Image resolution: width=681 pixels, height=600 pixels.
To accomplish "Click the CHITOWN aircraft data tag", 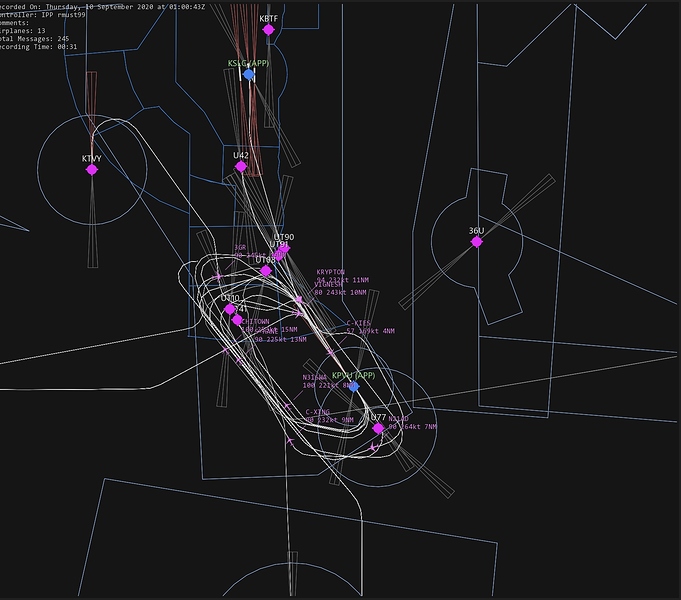I will (x=269, y=325).
